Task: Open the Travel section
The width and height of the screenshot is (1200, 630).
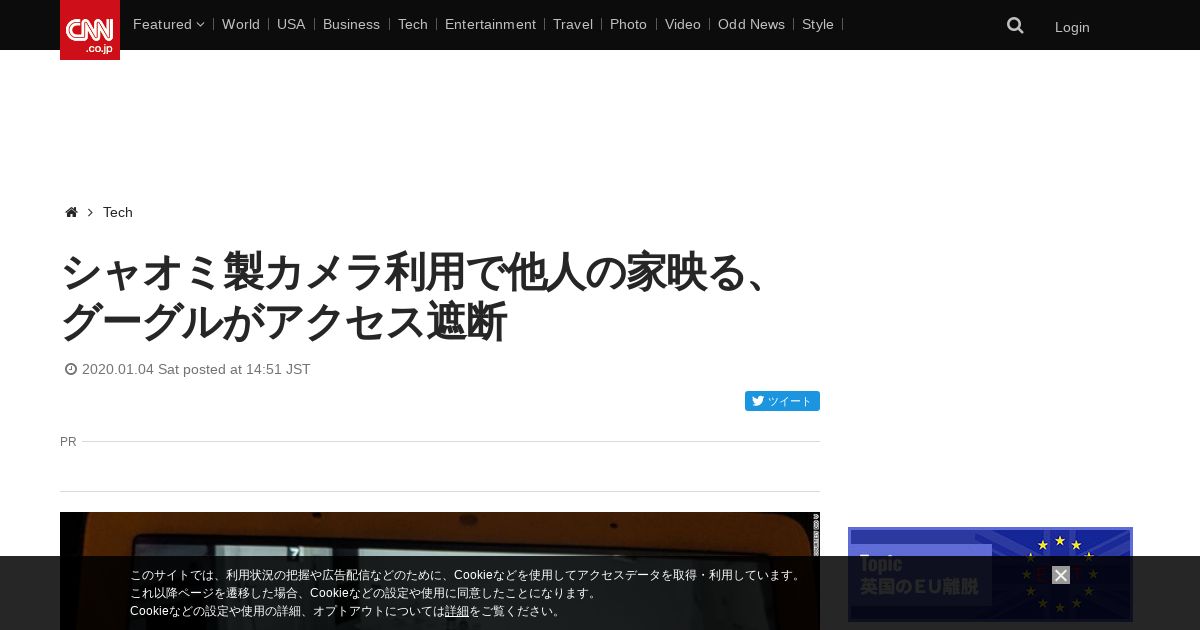Action: [573, 24]
